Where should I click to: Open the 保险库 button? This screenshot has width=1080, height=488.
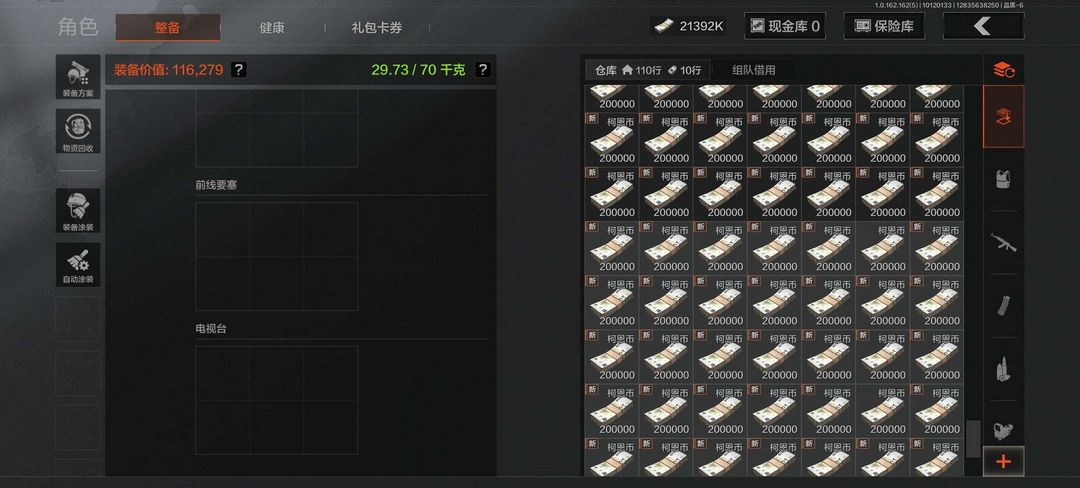pos(884,26)
